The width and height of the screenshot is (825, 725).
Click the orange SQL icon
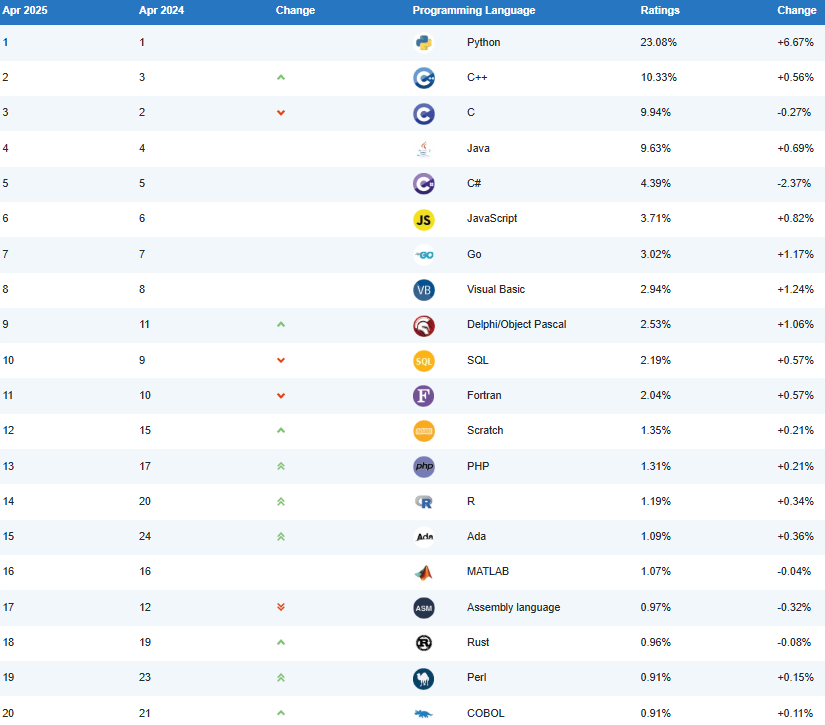click(x=423, y=361)
